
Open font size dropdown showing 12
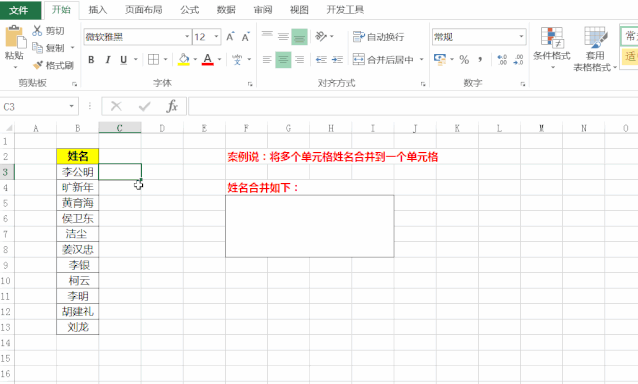tap(216, 37)
